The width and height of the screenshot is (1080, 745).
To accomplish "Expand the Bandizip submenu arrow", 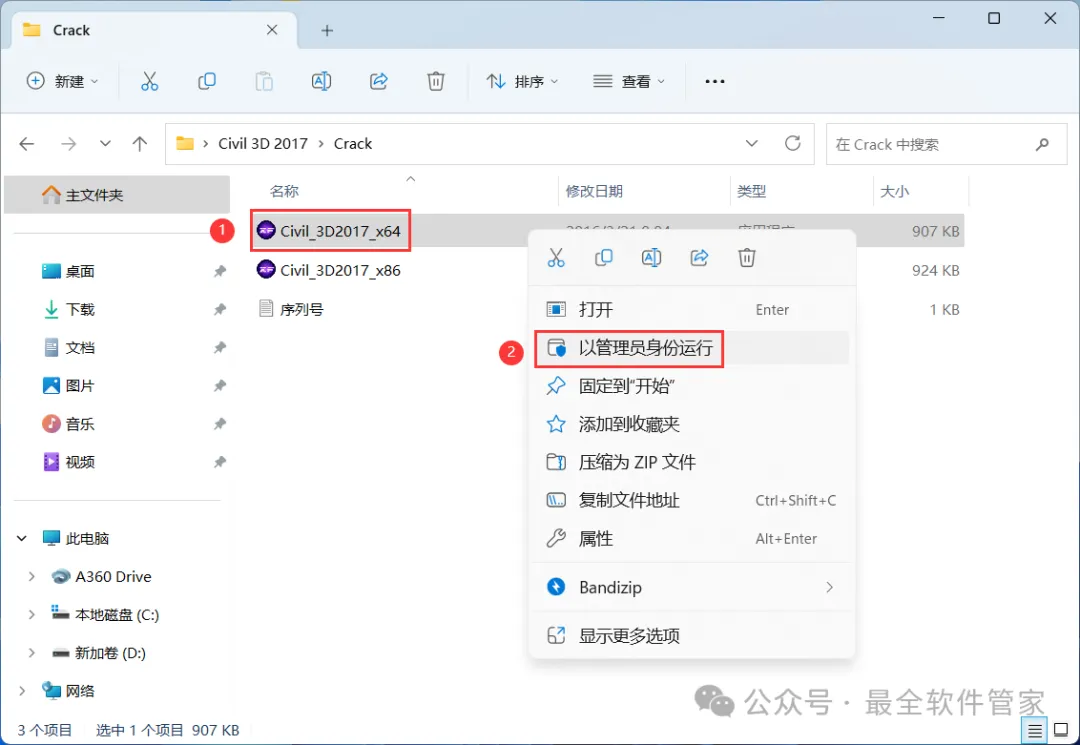I will point(829,587).
